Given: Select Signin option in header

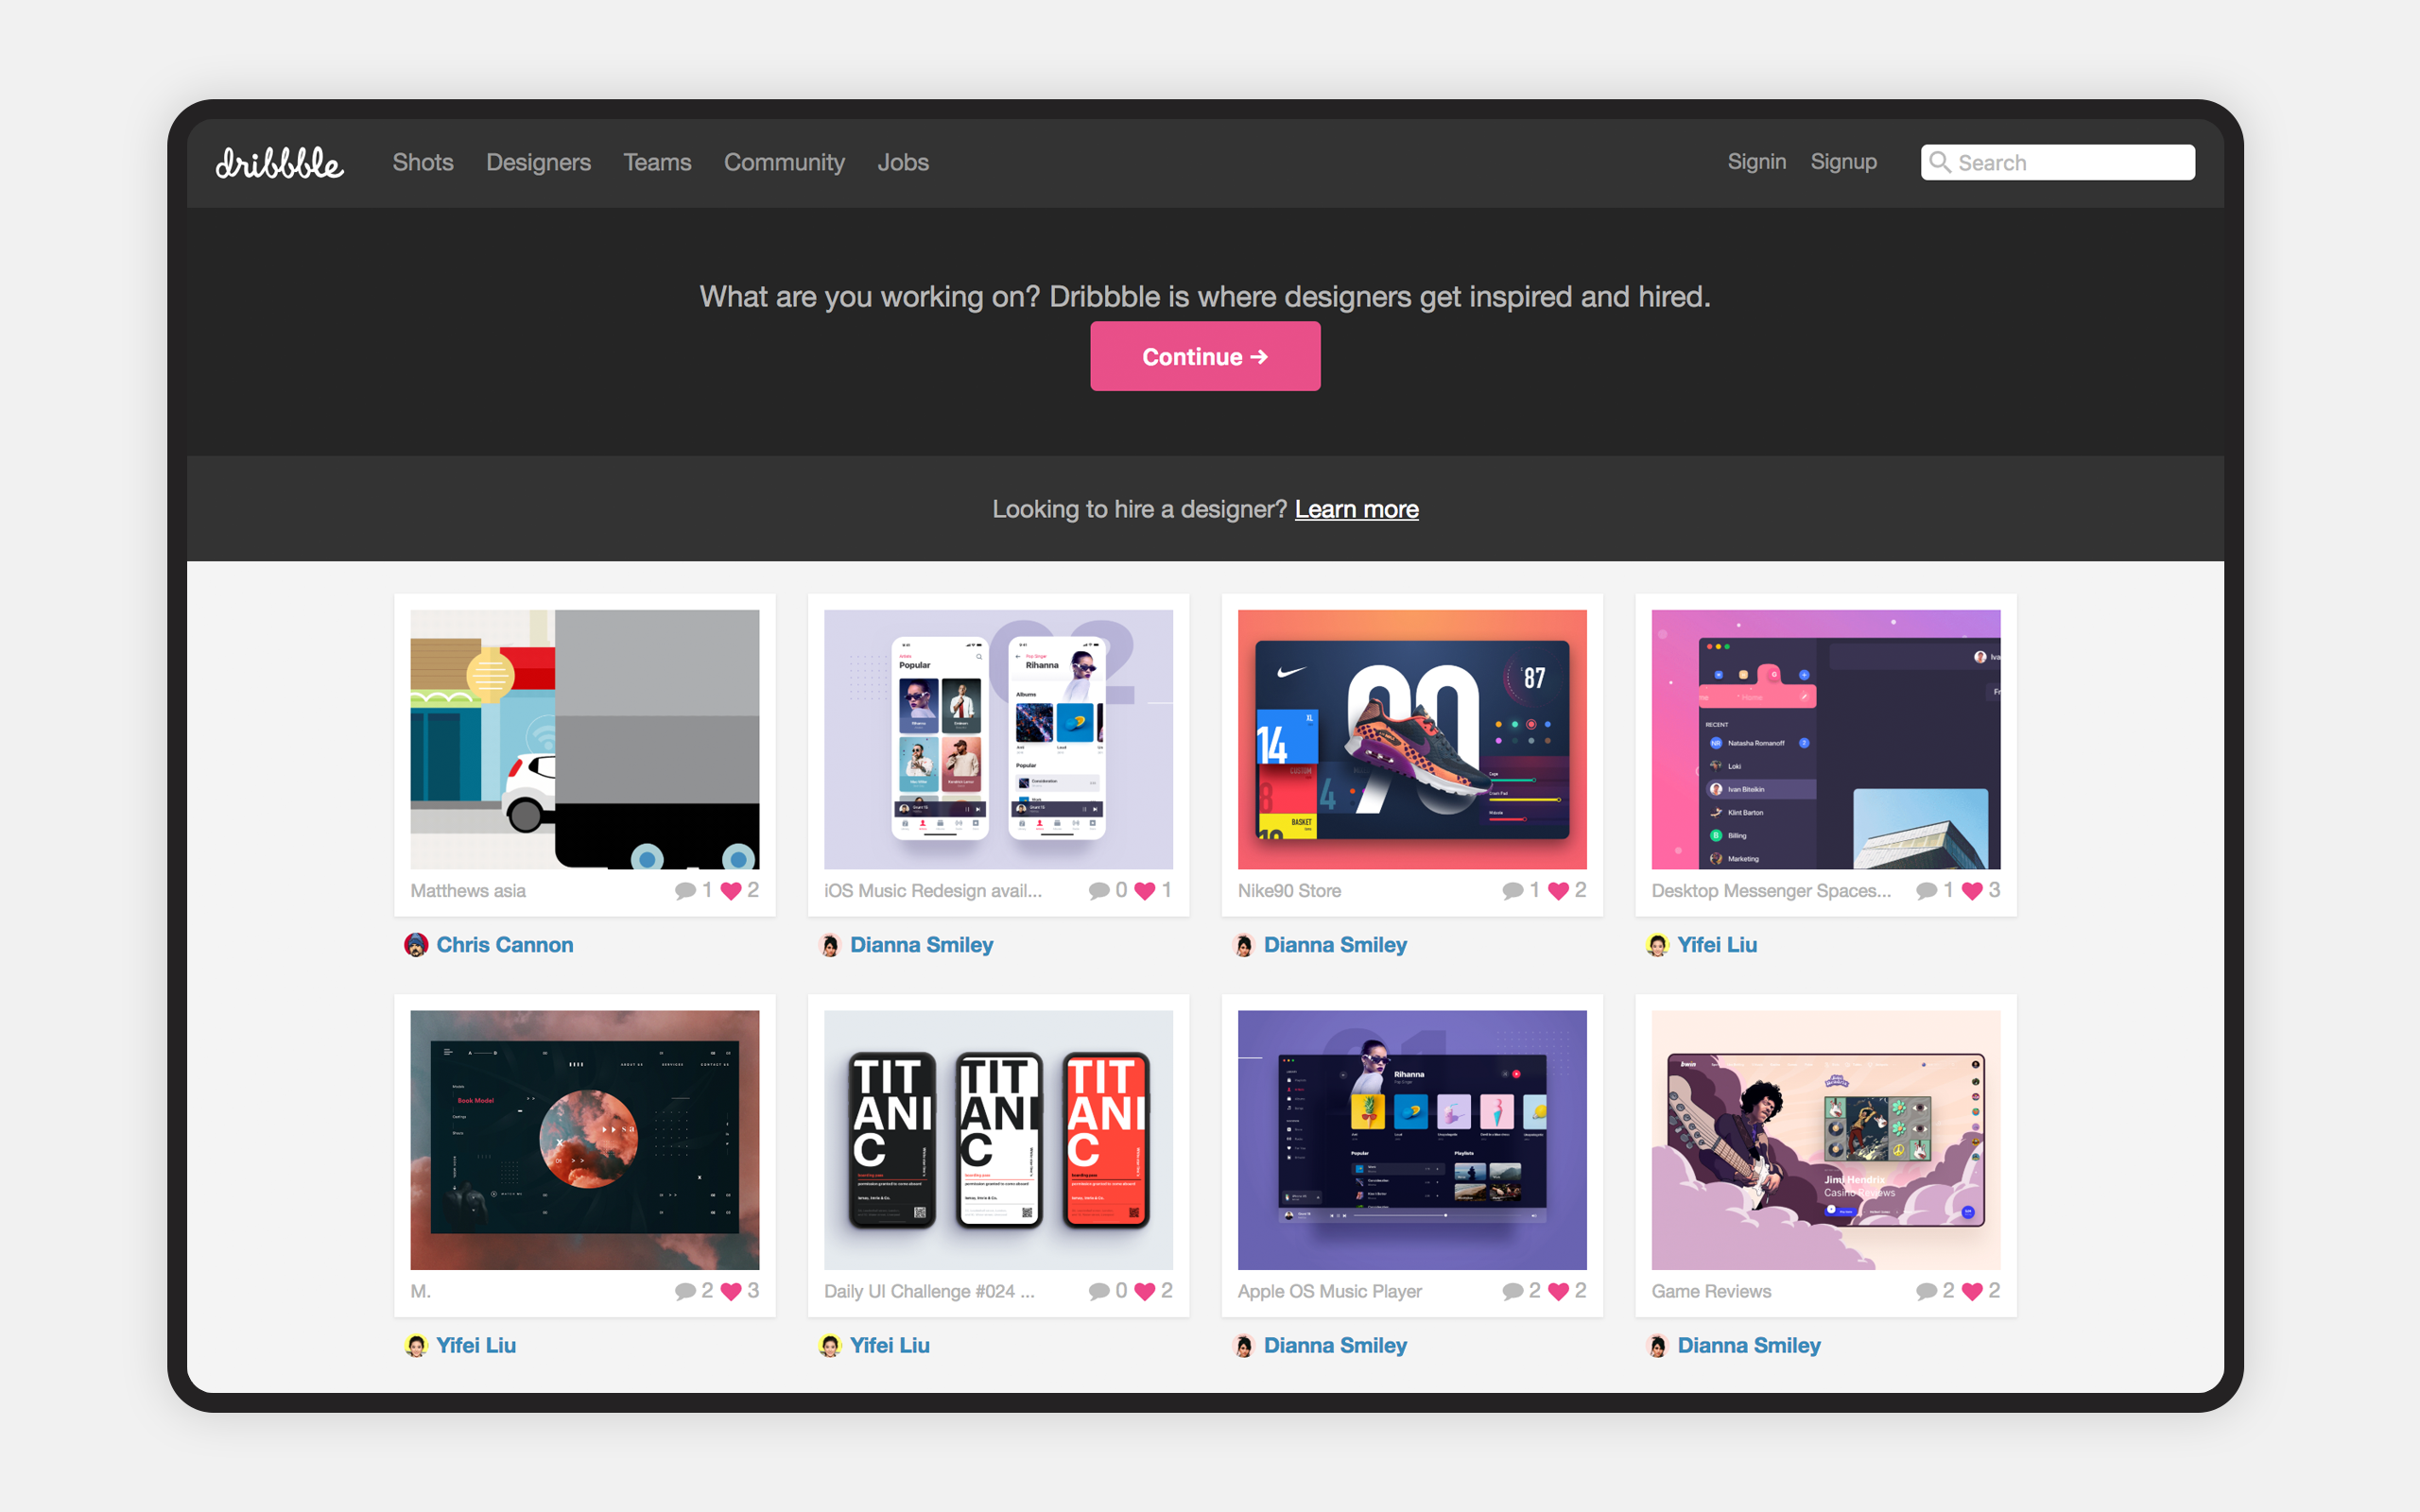Looking at the screenshot, I should (x=1756, y=162).
